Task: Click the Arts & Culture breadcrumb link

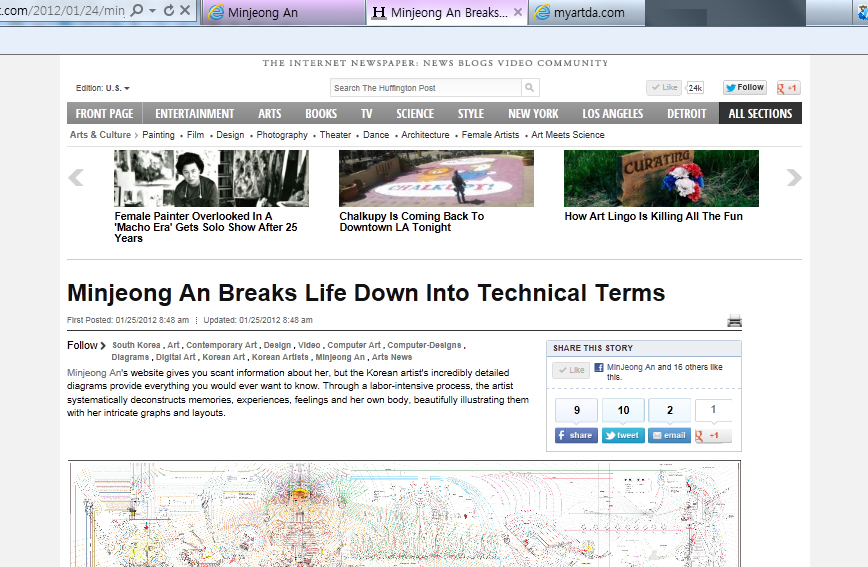Action: [100, 135]
